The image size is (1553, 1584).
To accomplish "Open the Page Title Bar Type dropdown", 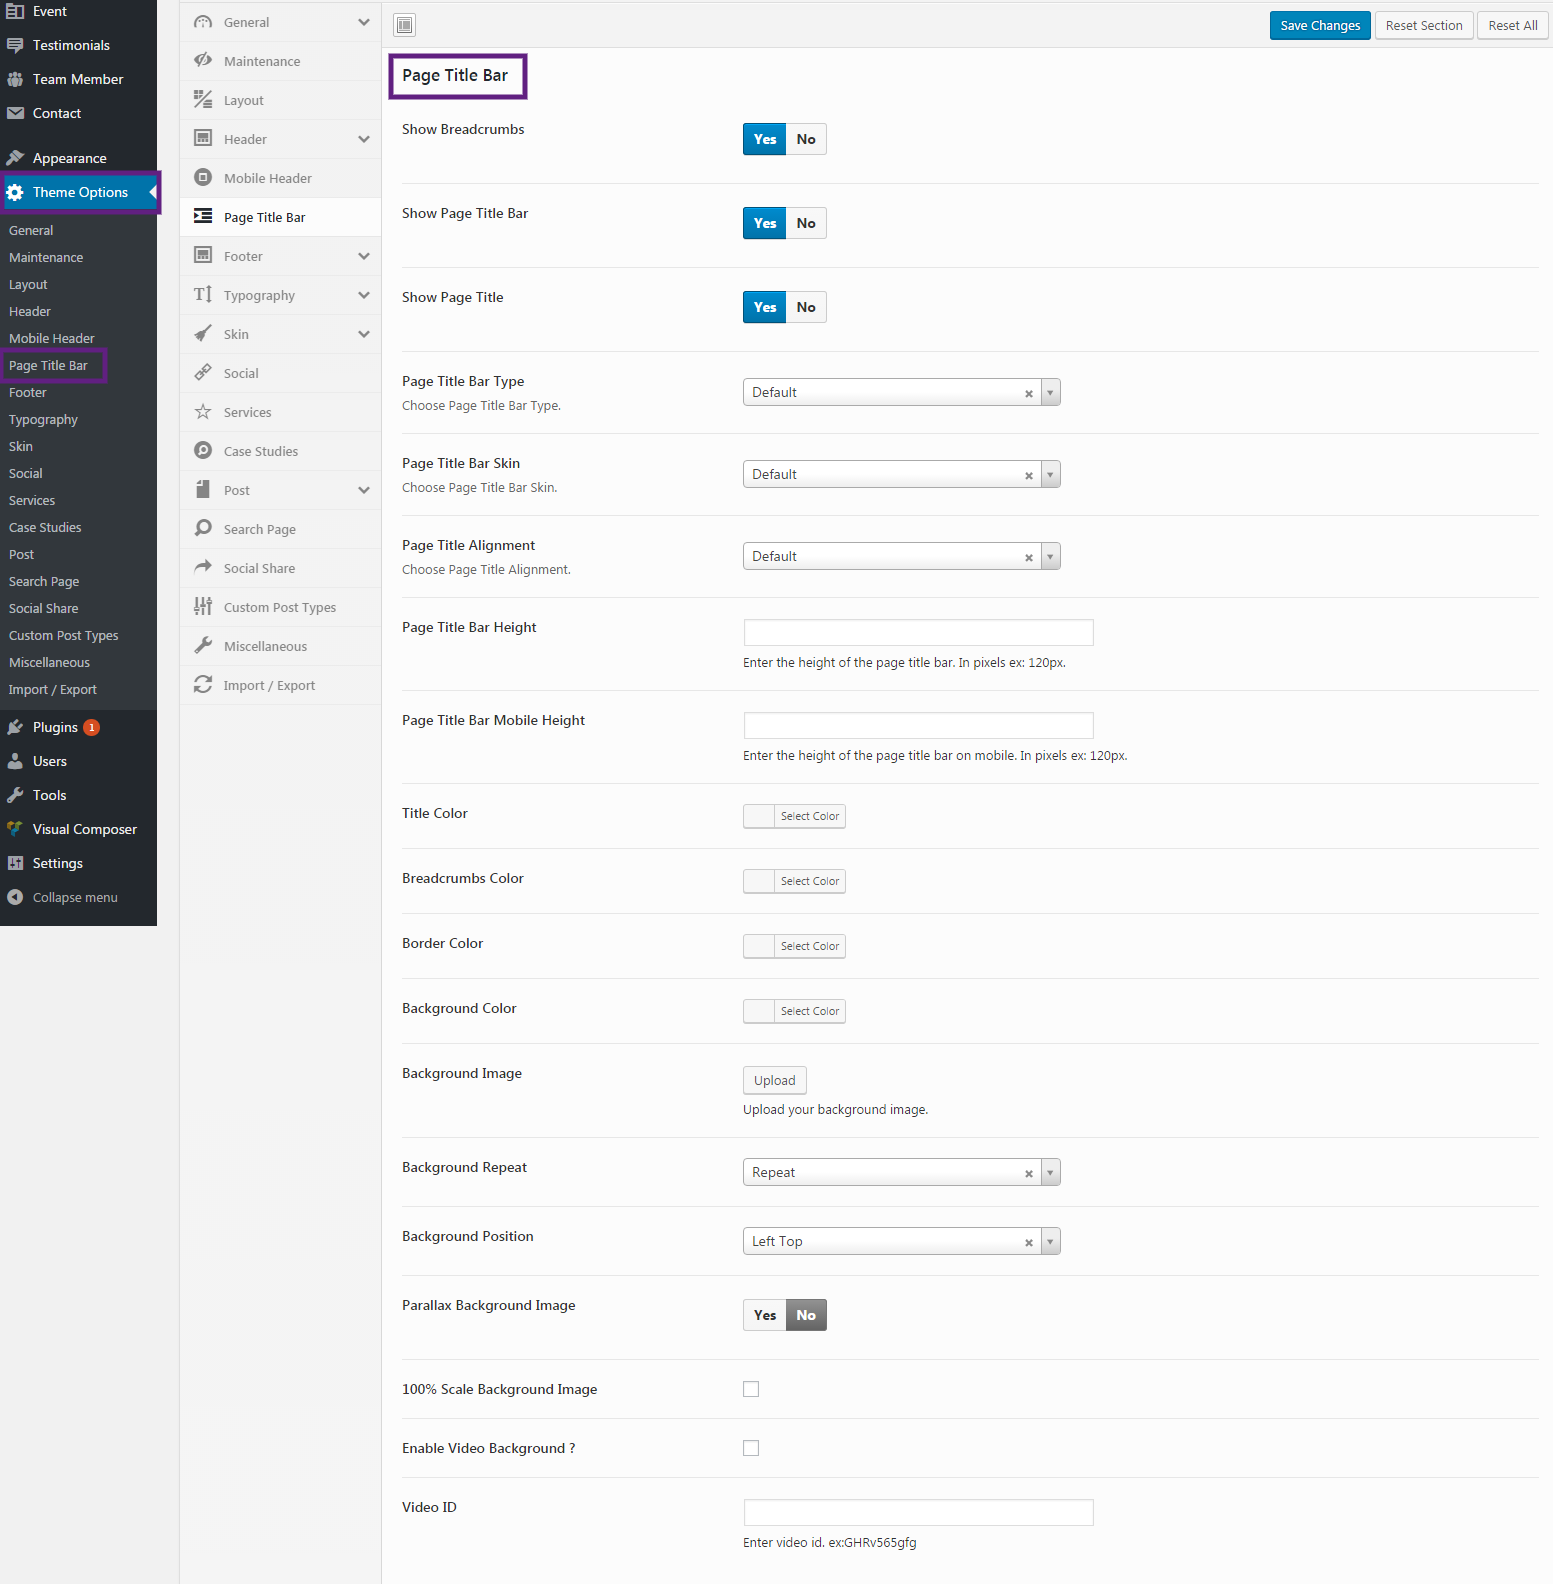I will tap(900, 392).
